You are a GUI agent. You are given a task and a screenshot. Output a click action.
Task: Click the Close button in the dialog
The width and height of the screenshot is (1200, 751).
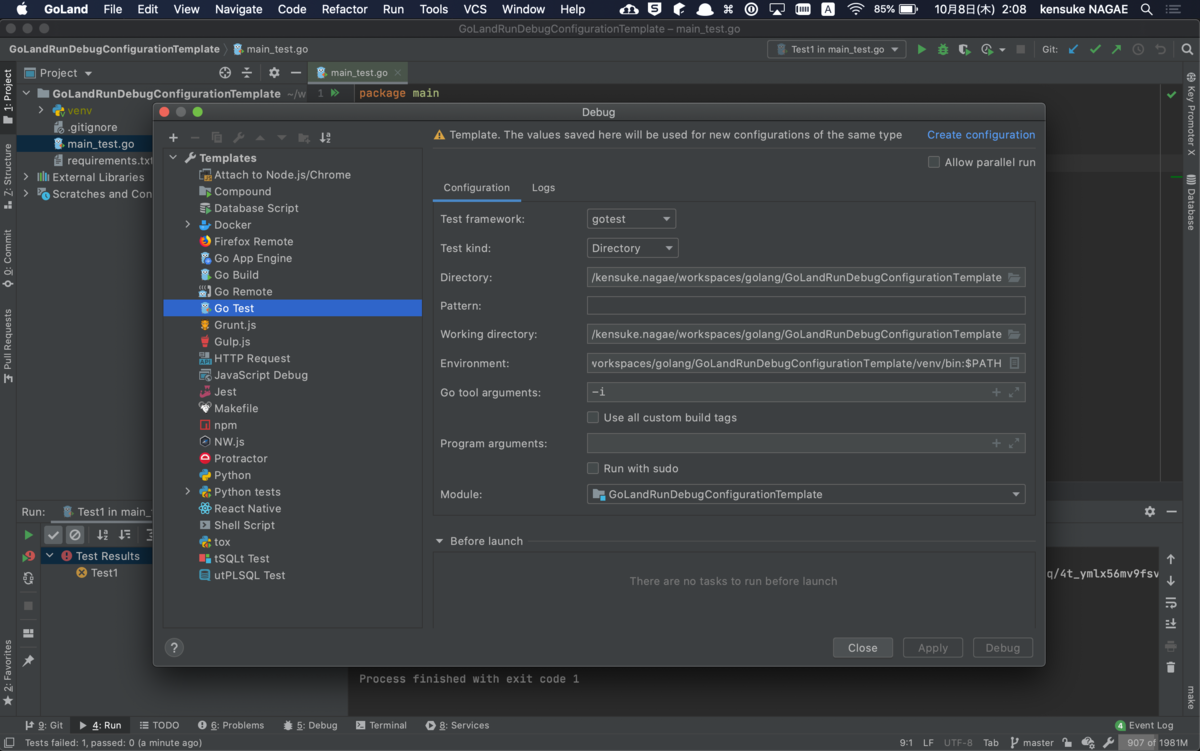click(863, 648)
